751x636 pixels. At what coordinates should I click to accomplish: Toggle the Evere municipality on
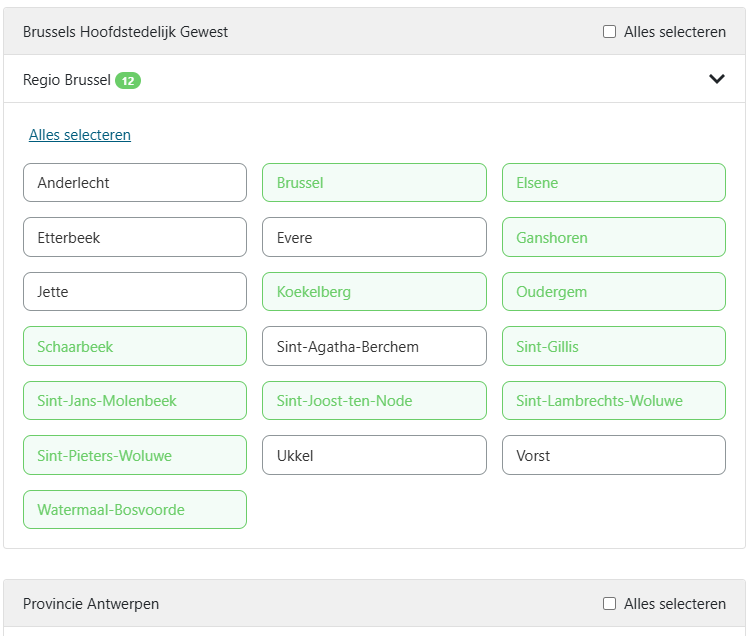tap(374, 238)
